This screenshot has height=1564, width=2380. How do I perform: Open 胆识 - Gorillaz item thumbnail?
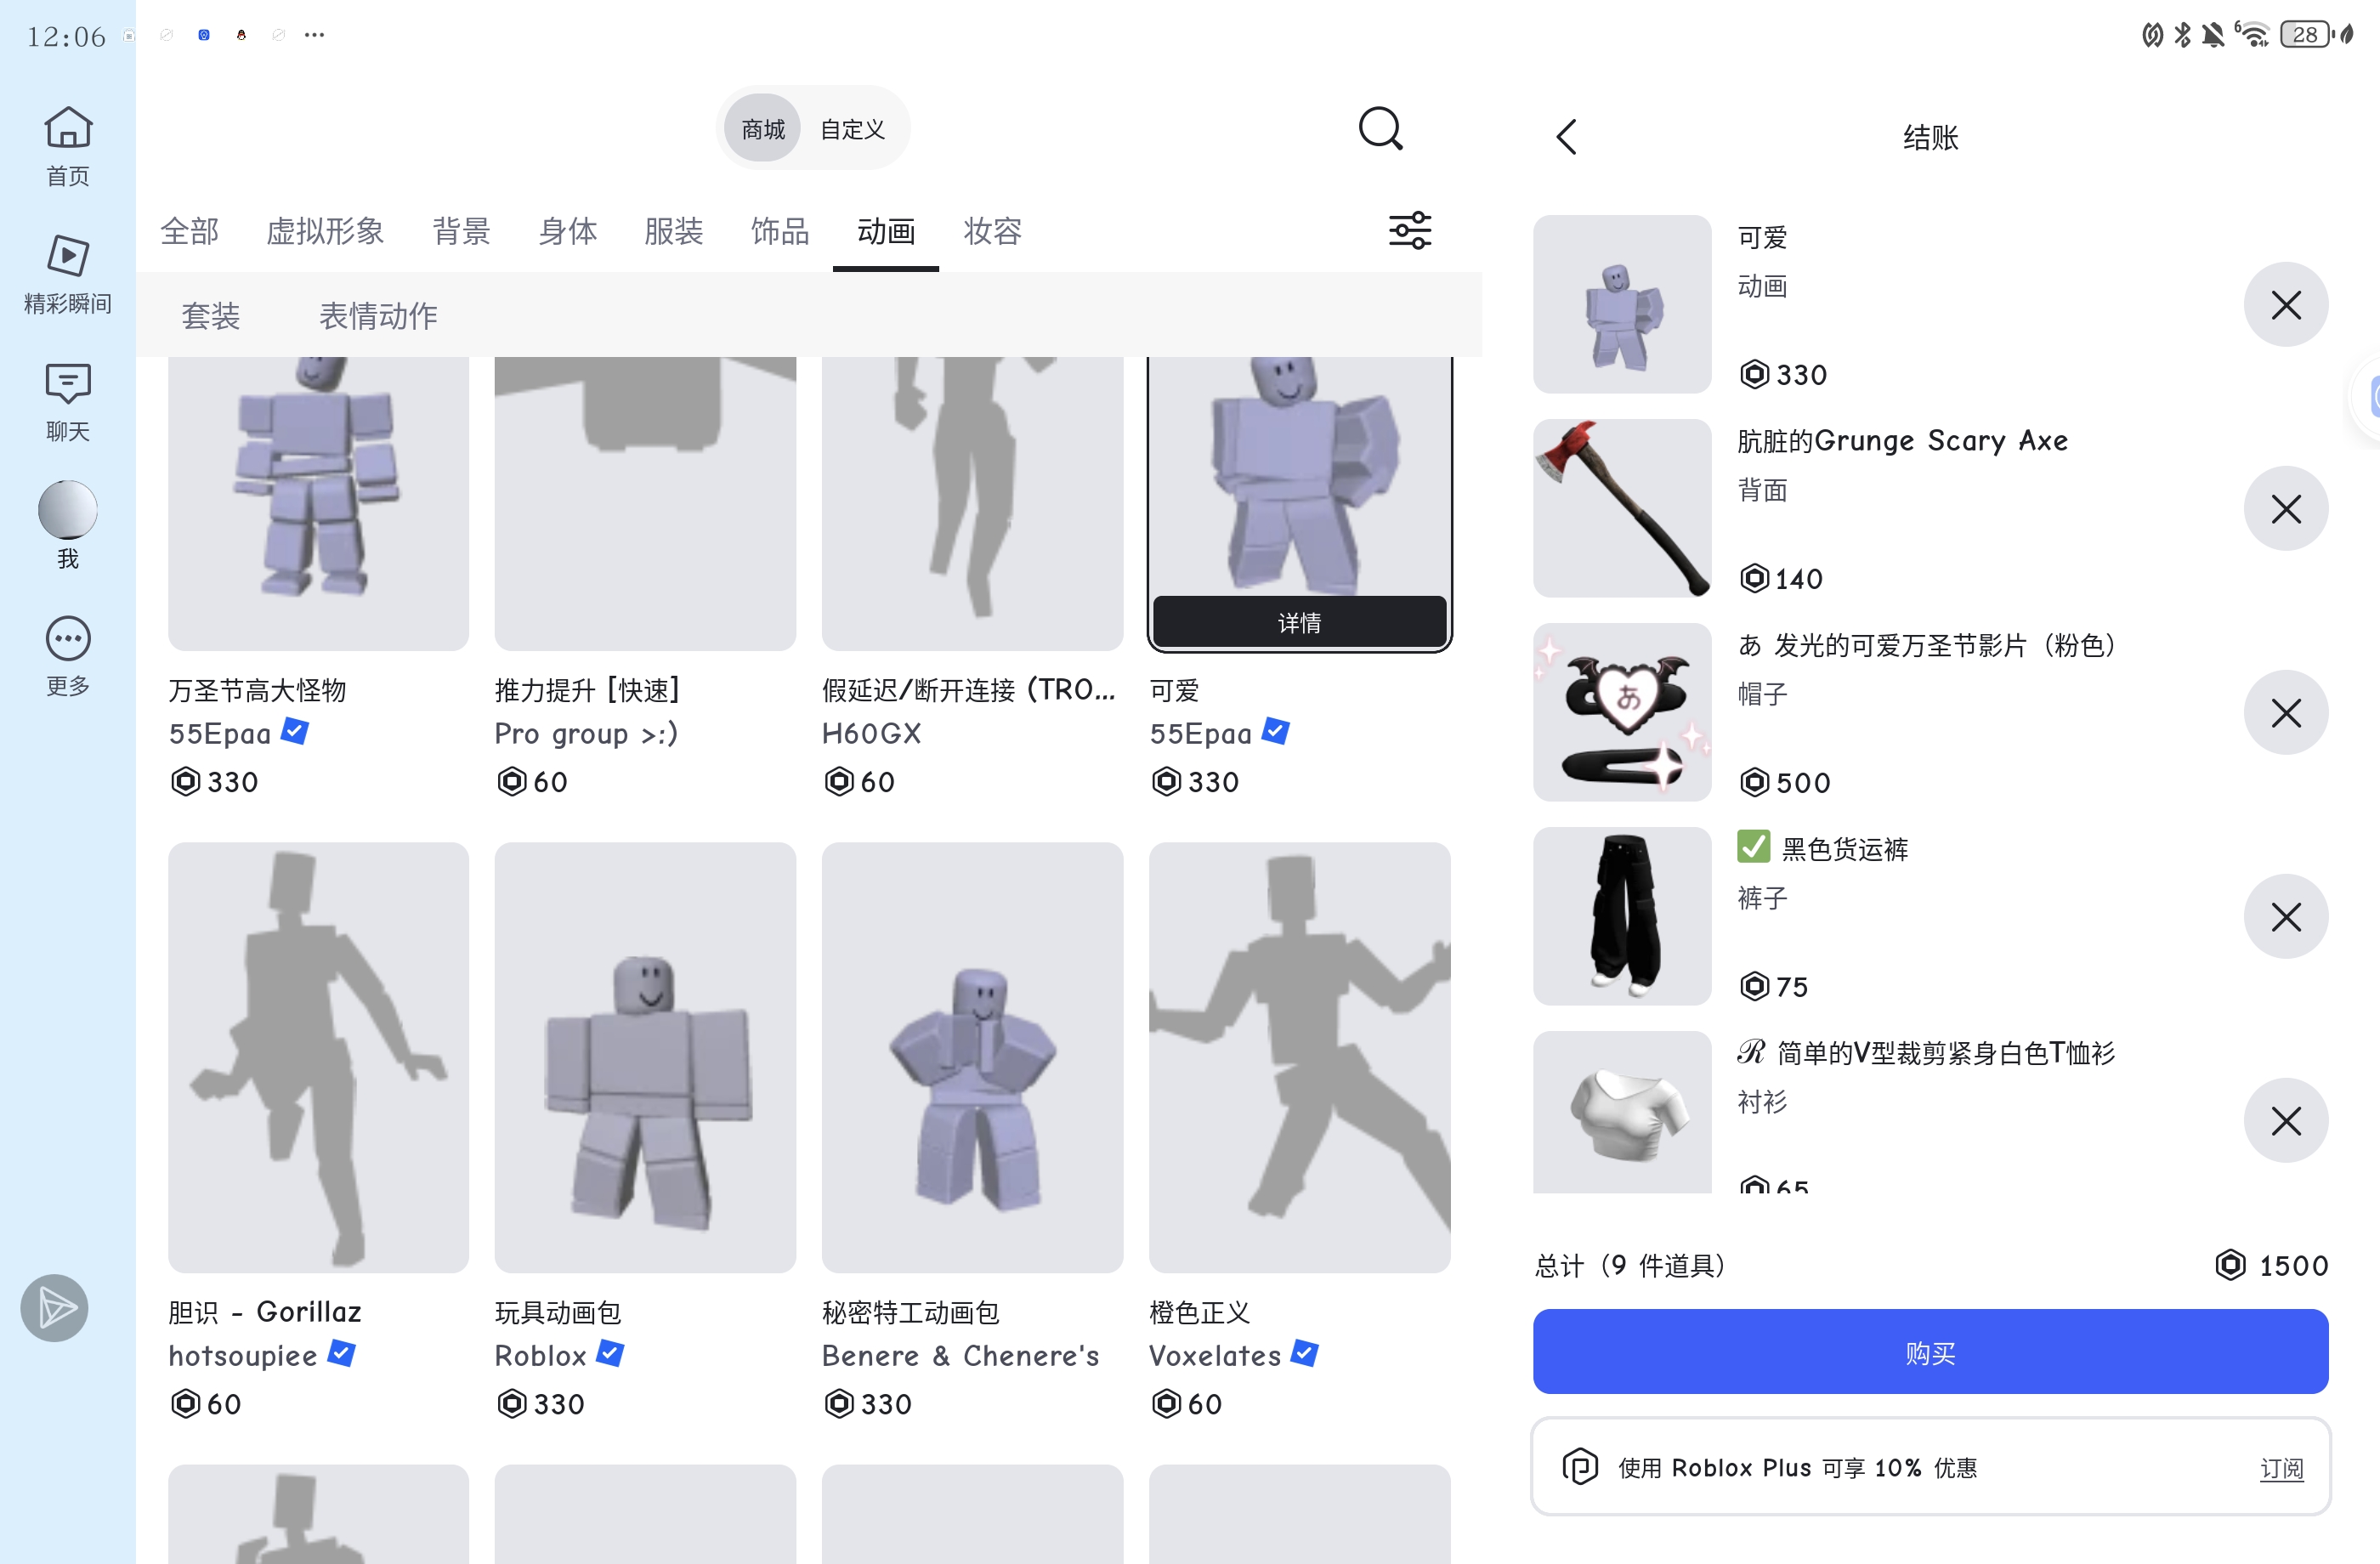(x=318, y=1057)
